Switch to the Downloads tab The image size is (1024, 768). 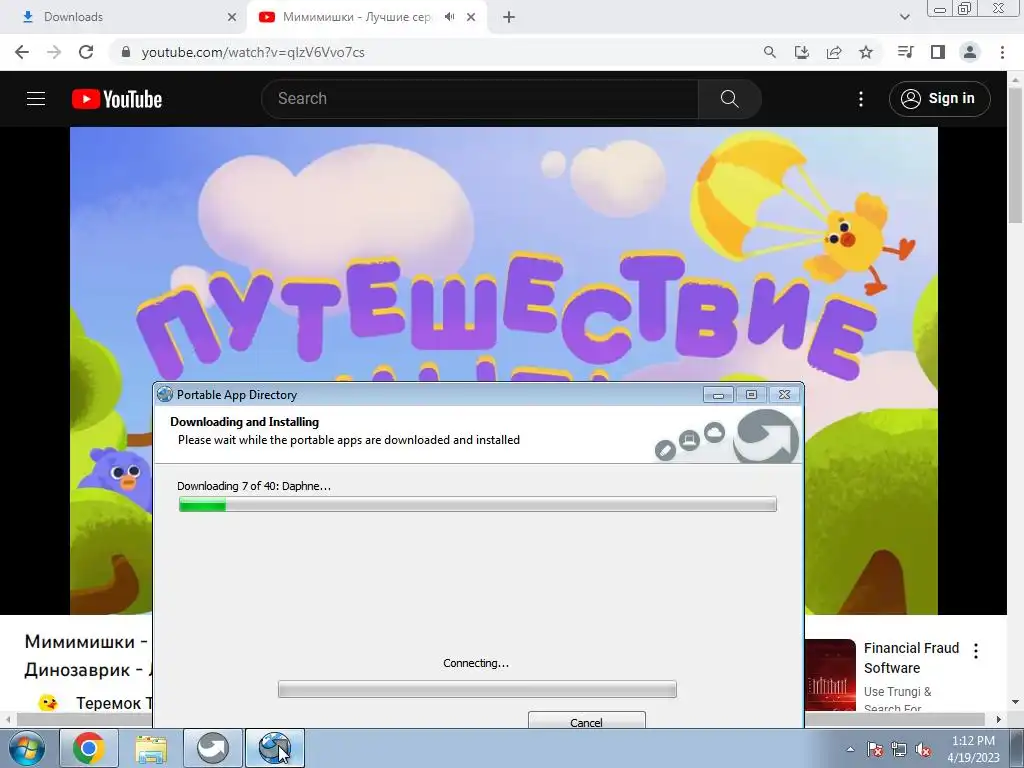(123, 17)
